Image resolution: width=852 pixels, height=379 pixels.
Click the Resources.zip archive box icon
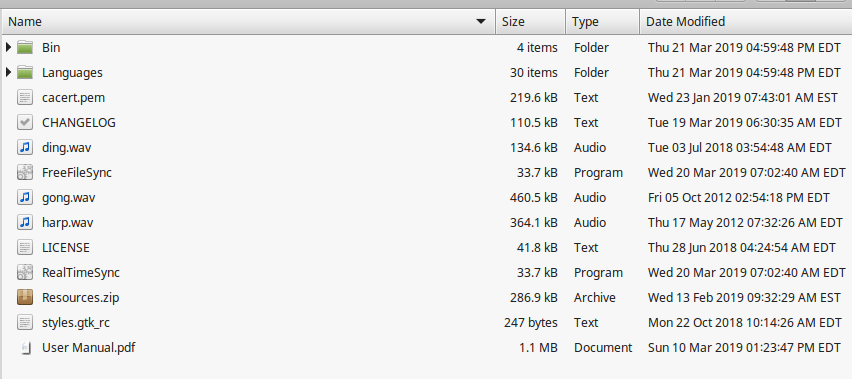click(x=25, y=298)
